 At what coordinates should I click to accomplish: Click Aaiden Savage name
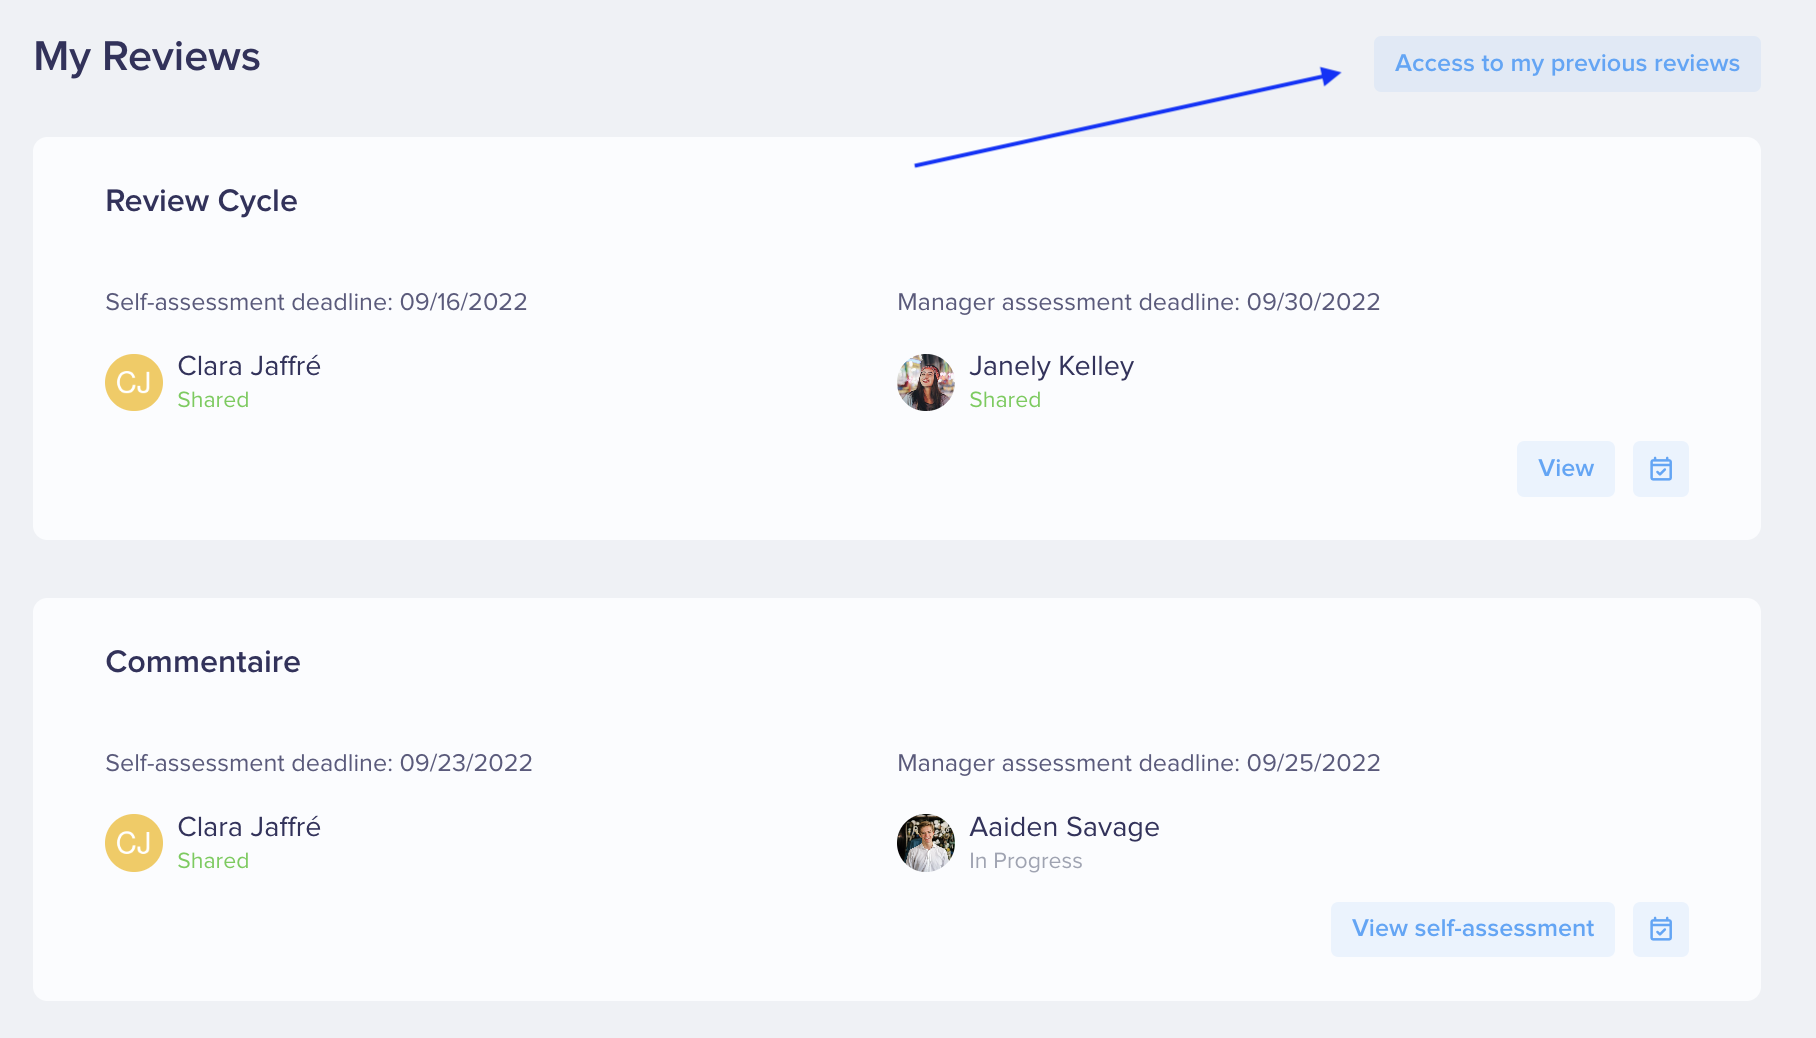point(1065,827)
